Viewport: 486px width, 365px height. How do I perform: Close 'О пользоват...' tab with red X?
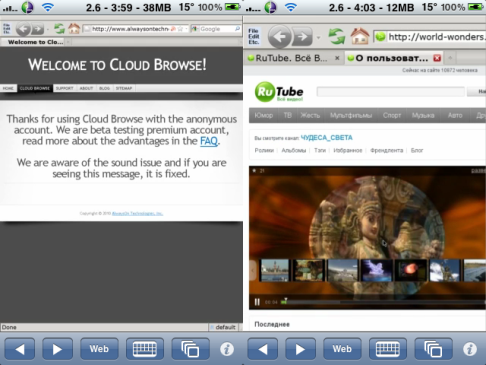pos(437,58)
